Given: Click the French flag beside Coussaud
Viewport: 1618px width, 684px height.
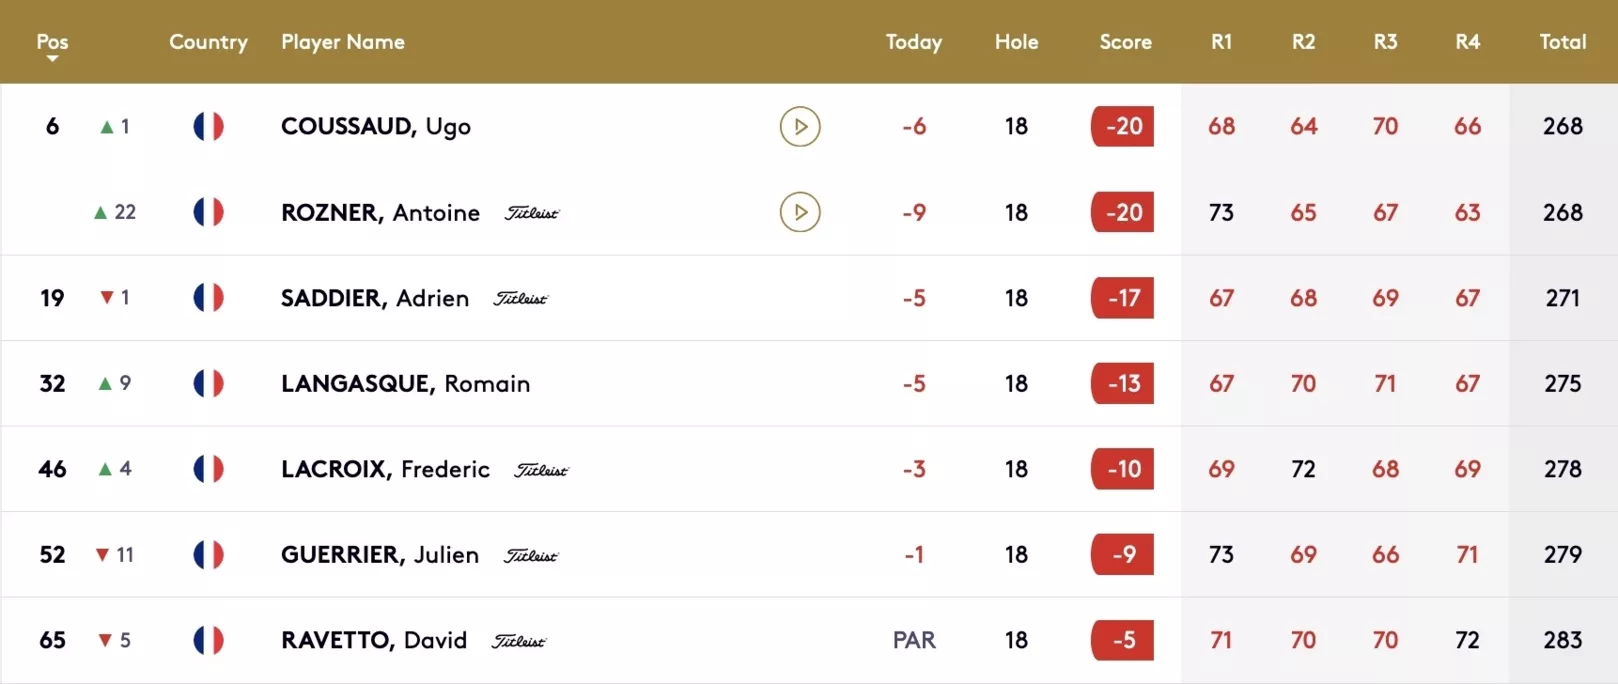Looking at the screenshot, I should click(208, 126).
